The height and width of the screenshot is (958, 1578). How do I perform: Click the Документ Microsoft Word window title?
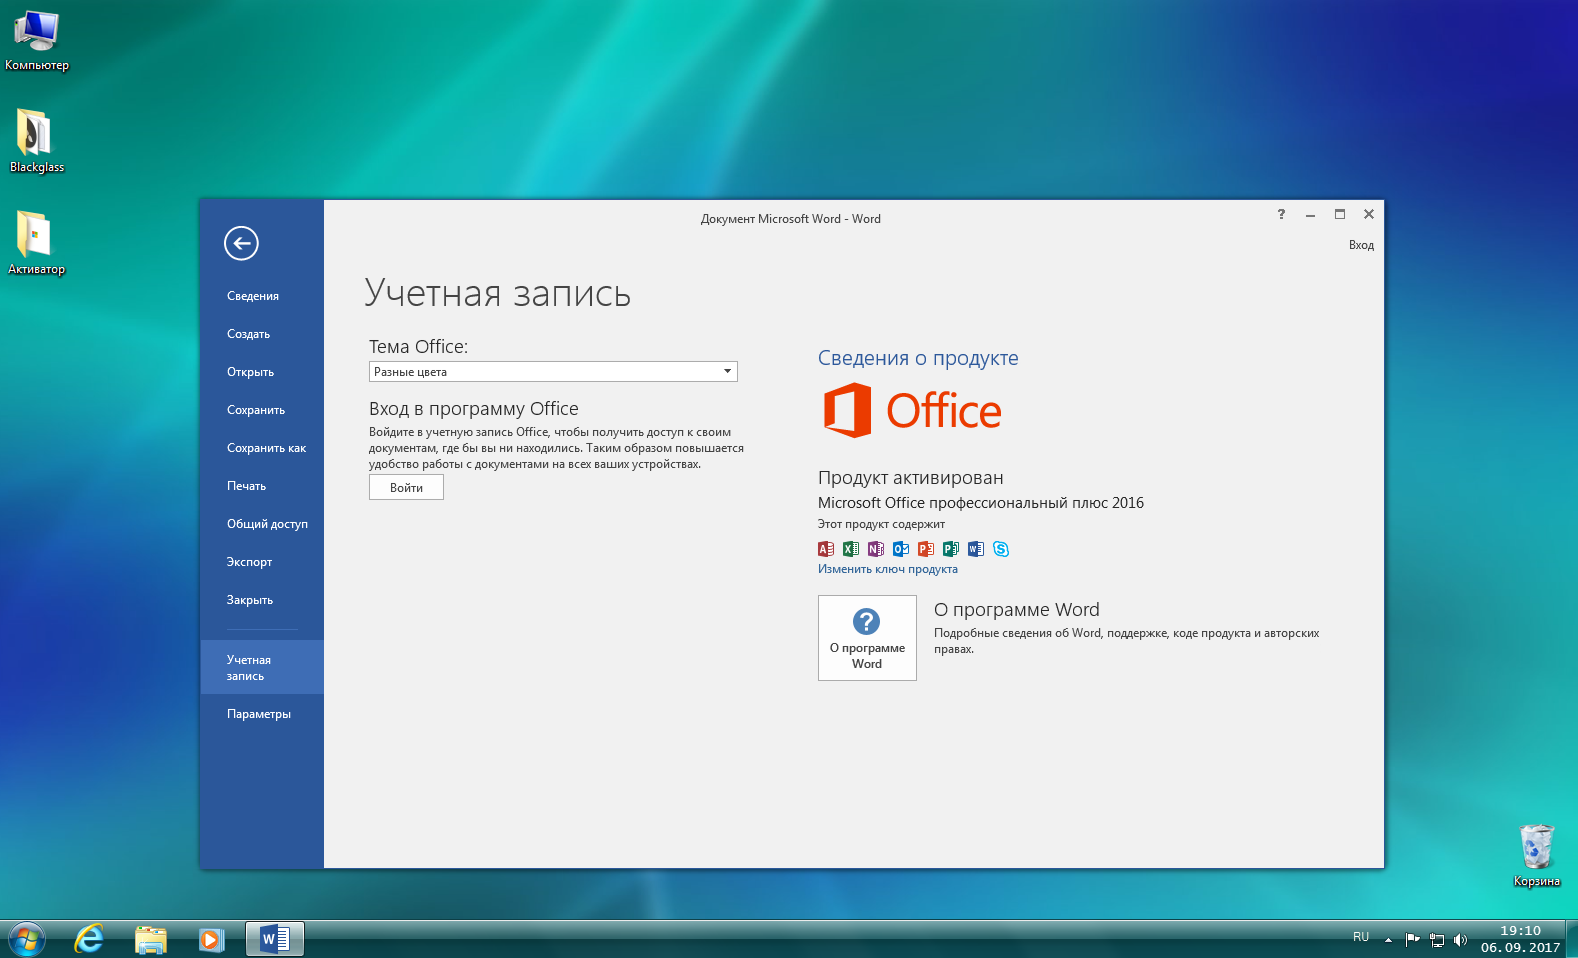click(791, 219)
